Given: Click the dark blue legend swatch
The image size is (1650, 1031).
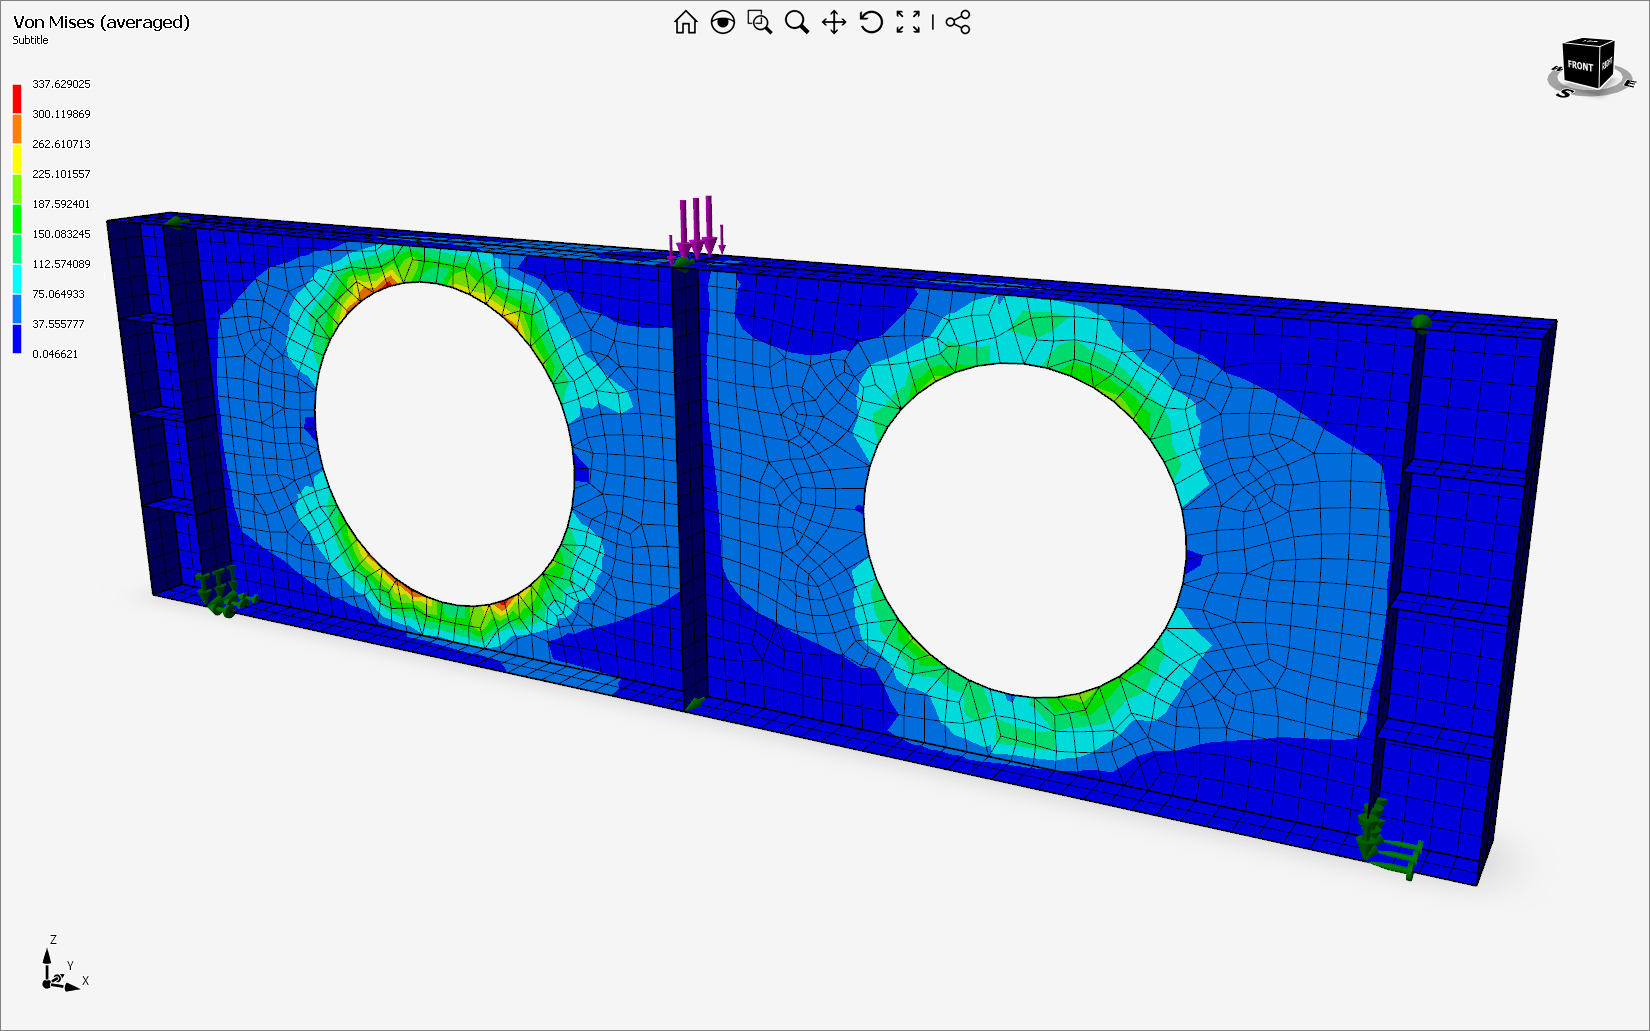Looking at the screenshot, I should (x=17, y=339).
